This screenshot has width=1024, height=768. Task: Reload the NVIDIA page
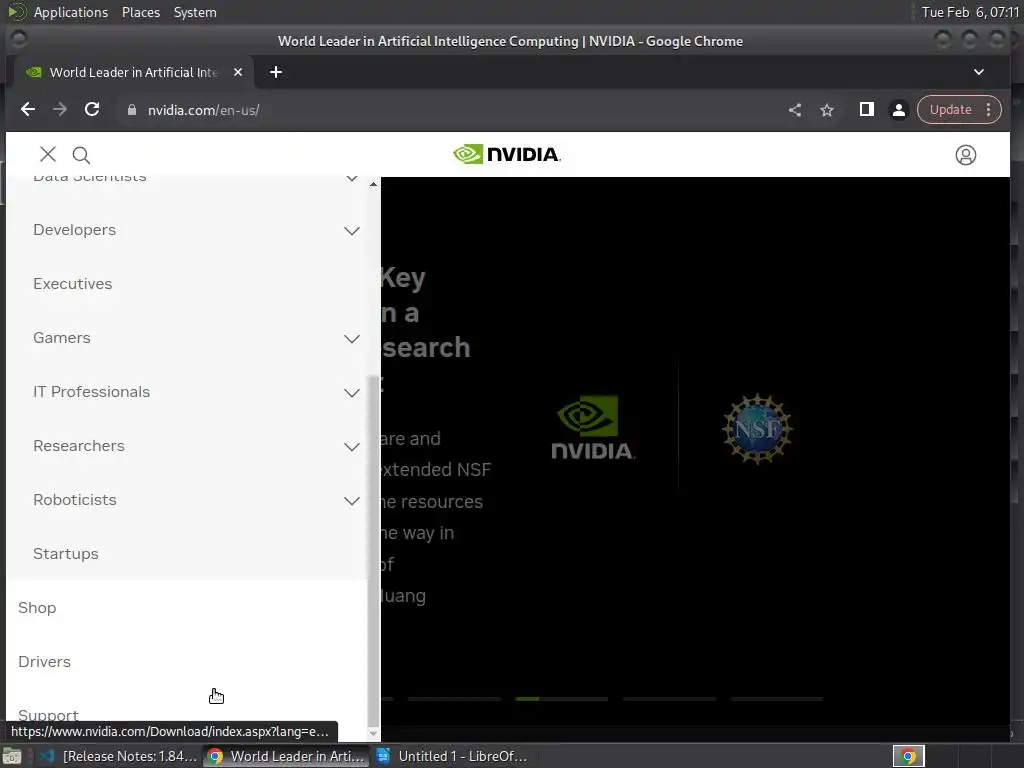(x=92, y=110)
